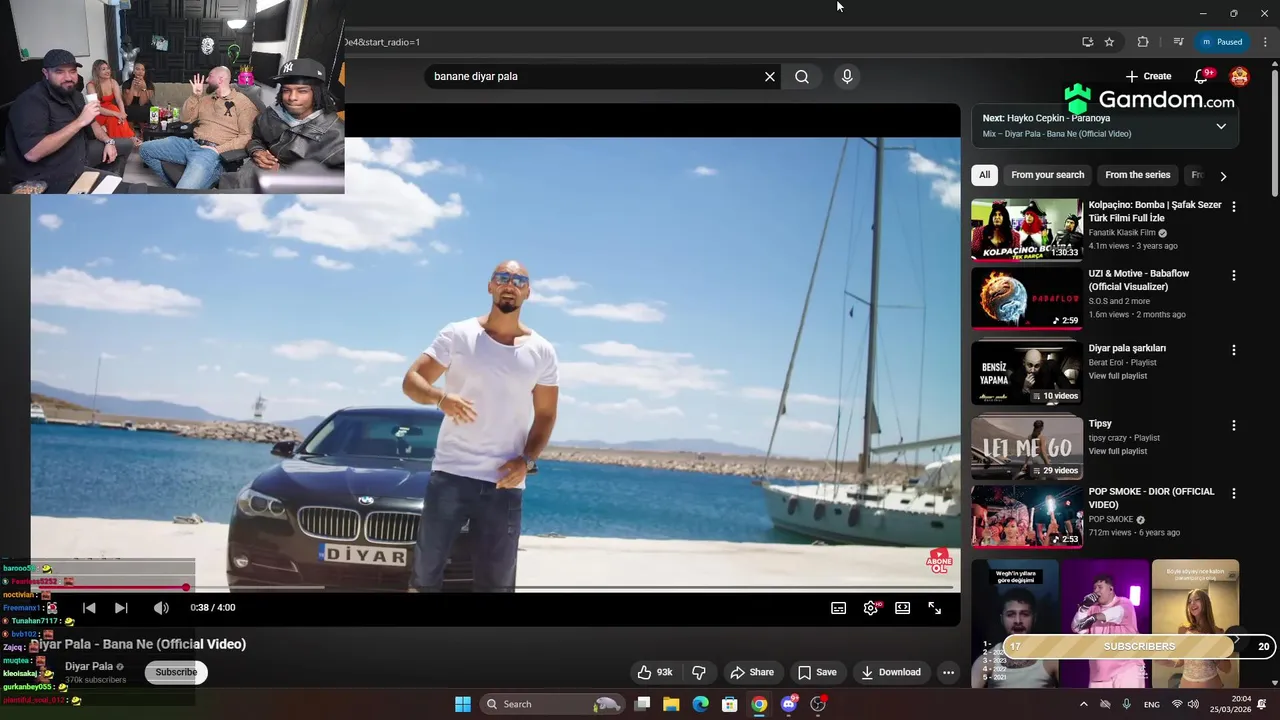The width and height of the screenshot is (1280, 720).
Task: Open more actions ellipsis below the video
Action: [x=948, y=672]
